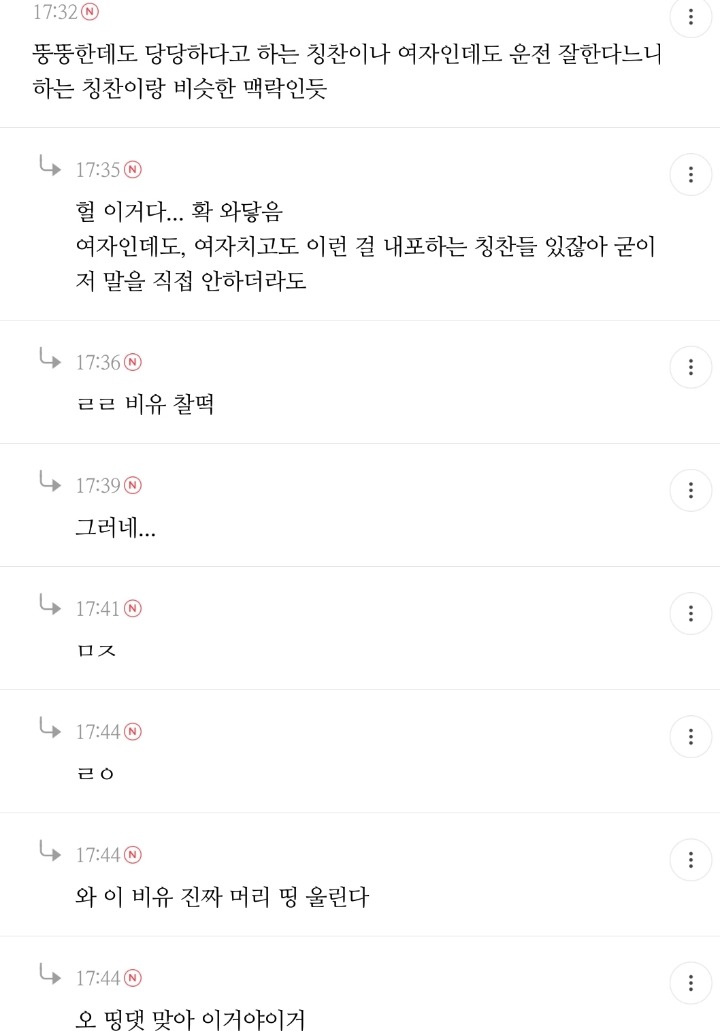This screenshot has width=720, height=1031.
Task: Open the options menu on the 17:32 comment
Action: (x=691, y=18)
